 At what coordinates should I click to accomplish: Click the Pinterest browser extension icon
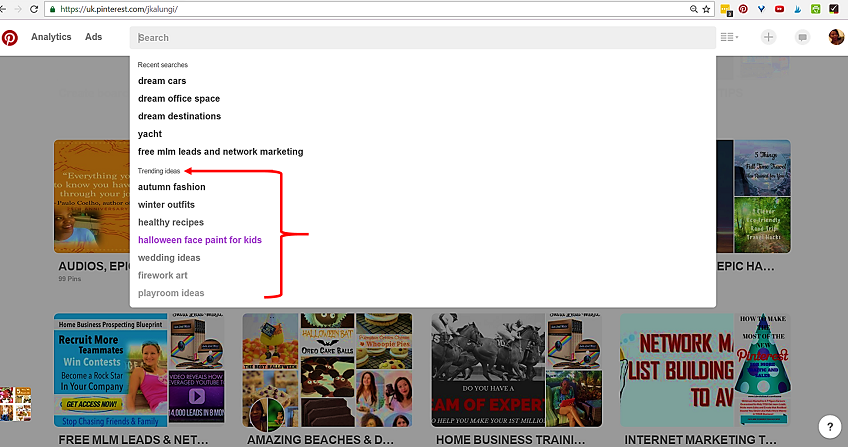[x=743, y=9]
